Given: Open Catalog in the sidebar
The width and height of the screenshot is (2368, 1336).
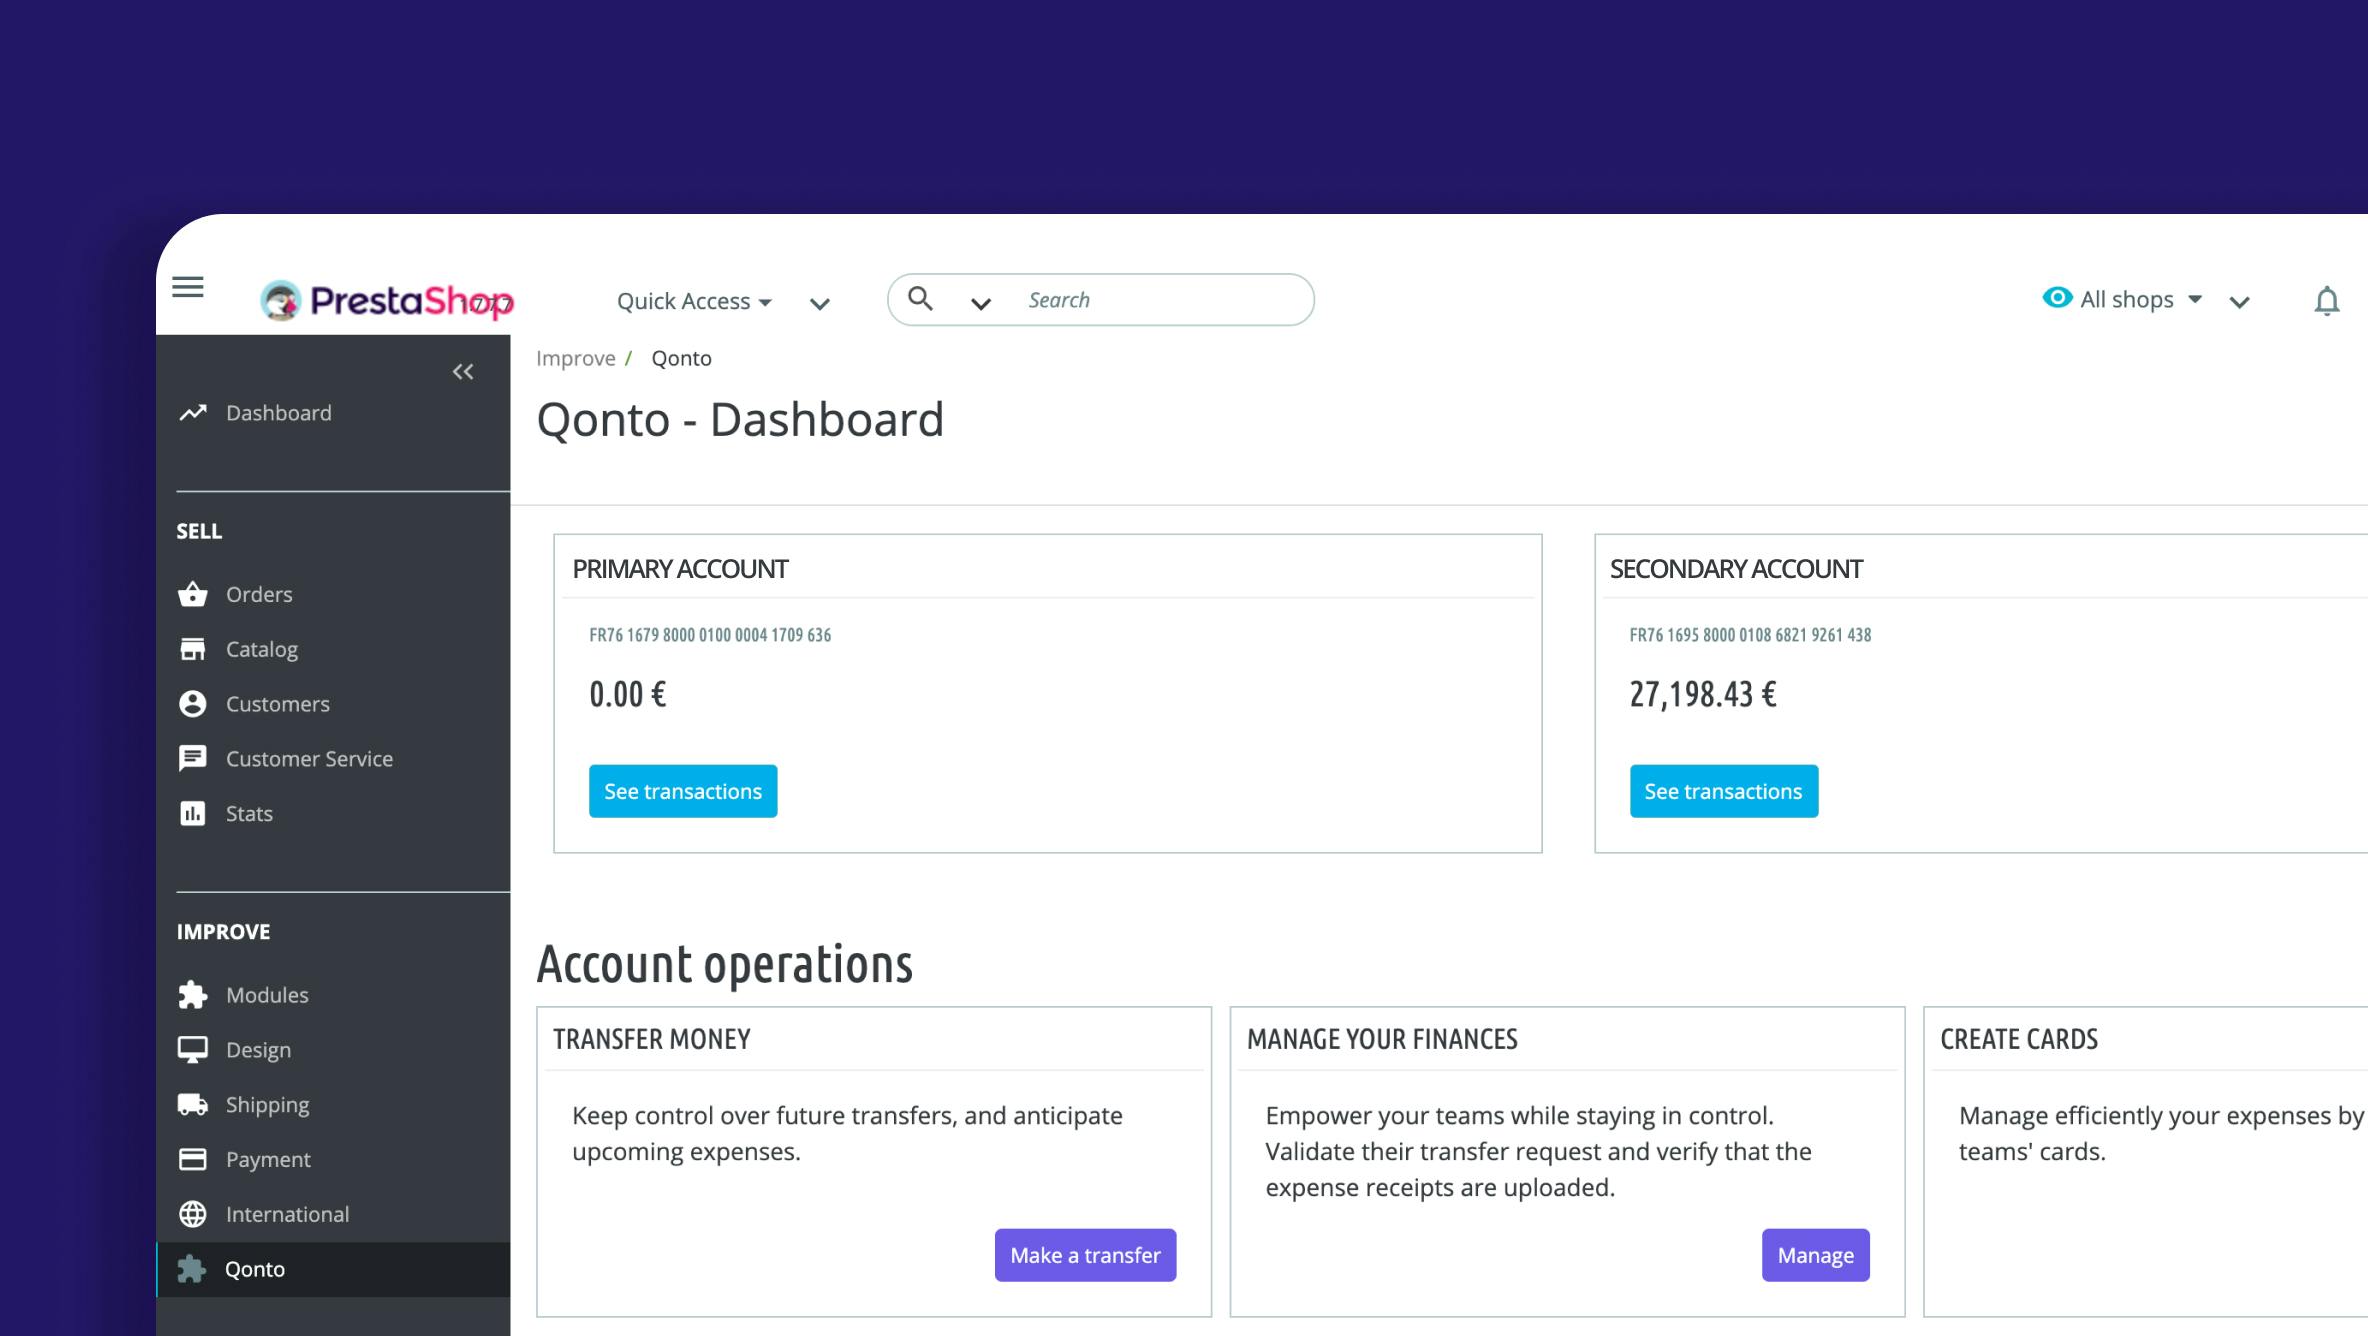Looking at the screenshot, I should coord(262,649).
